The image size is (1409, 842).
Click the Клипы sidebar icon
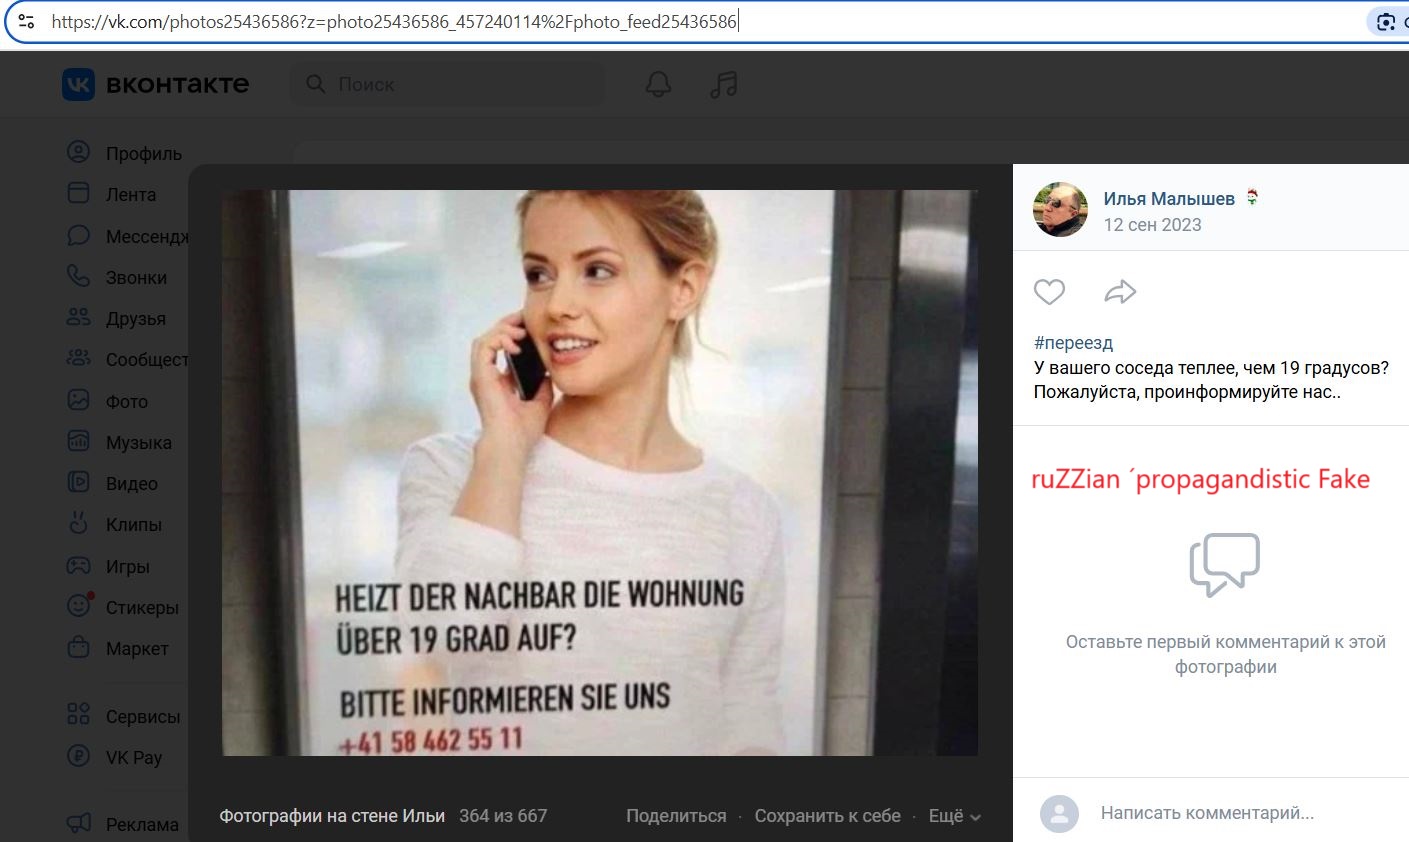(x=78, y=524)
